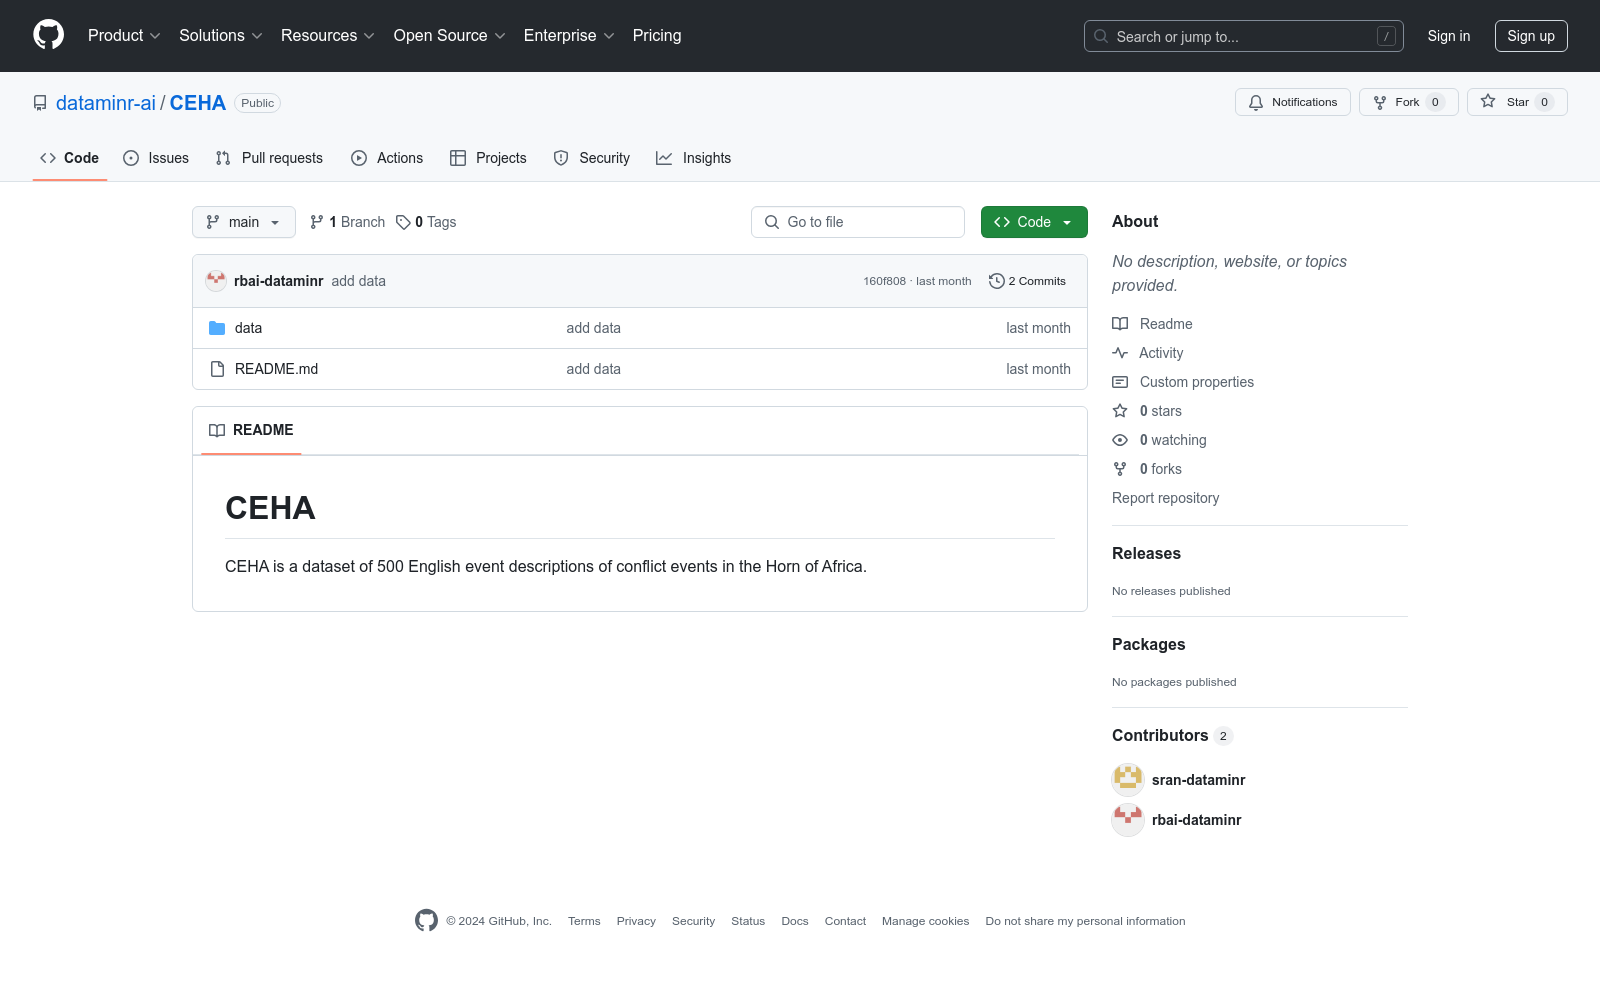
Task: Click the Go to file search field
Action: click(858, 222)
